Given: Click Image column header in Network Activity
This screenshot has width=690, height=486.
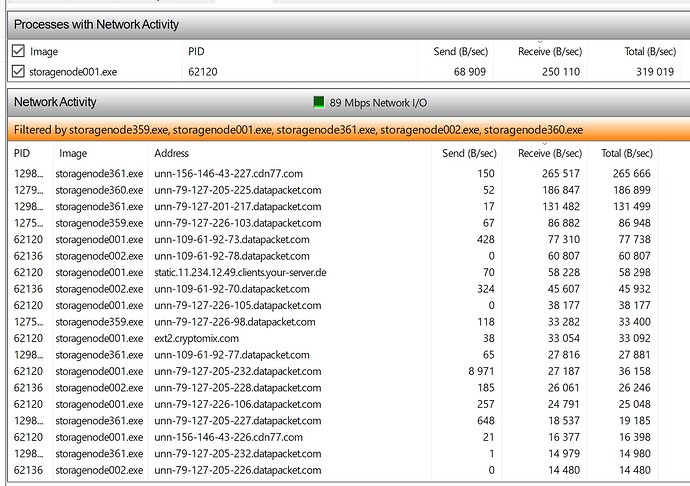Looking at the screenshot, I should (73, 153).
